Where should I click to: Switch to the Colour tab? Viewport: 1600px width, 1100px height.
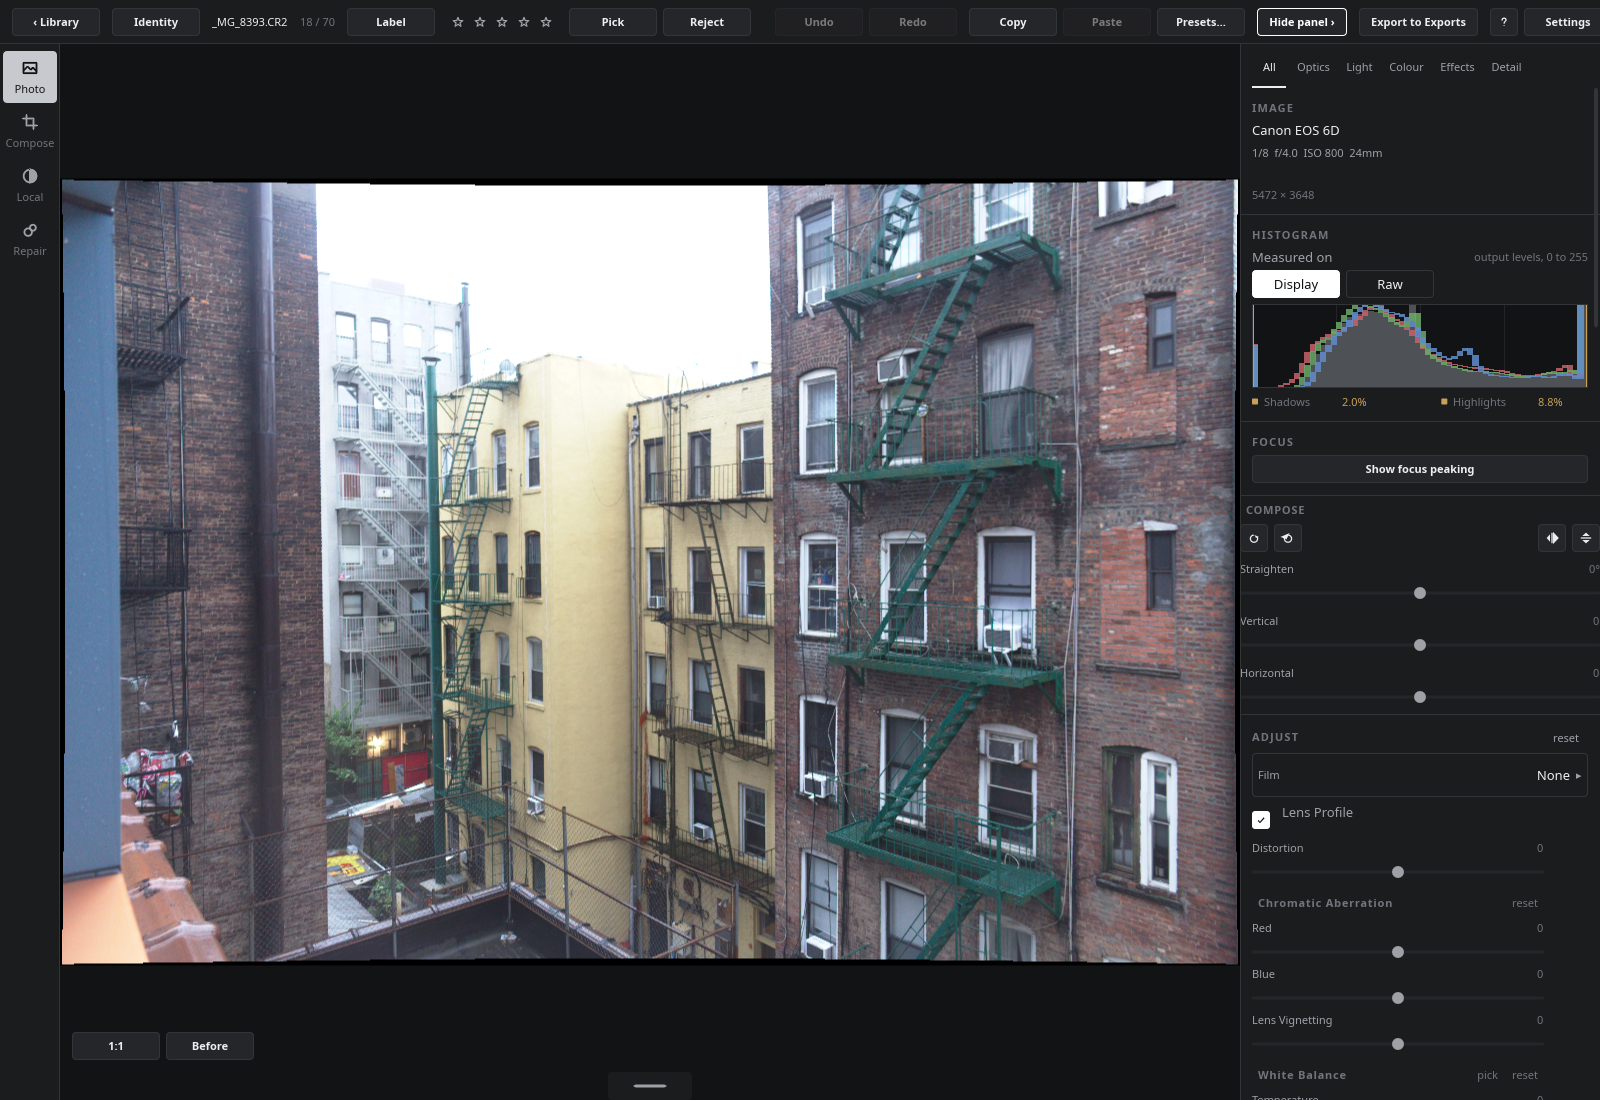tap(1406, 67)
